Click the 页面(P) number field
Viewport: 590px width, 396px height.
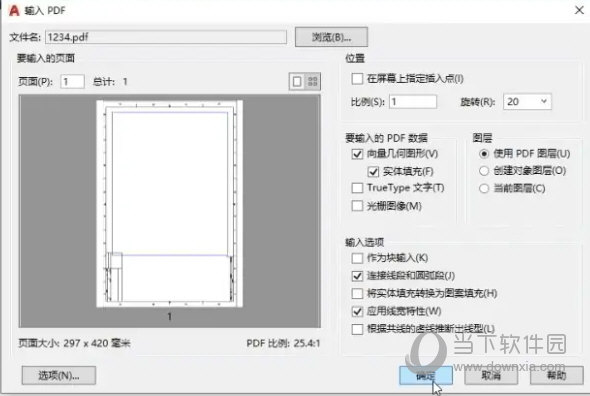point(72,81)
